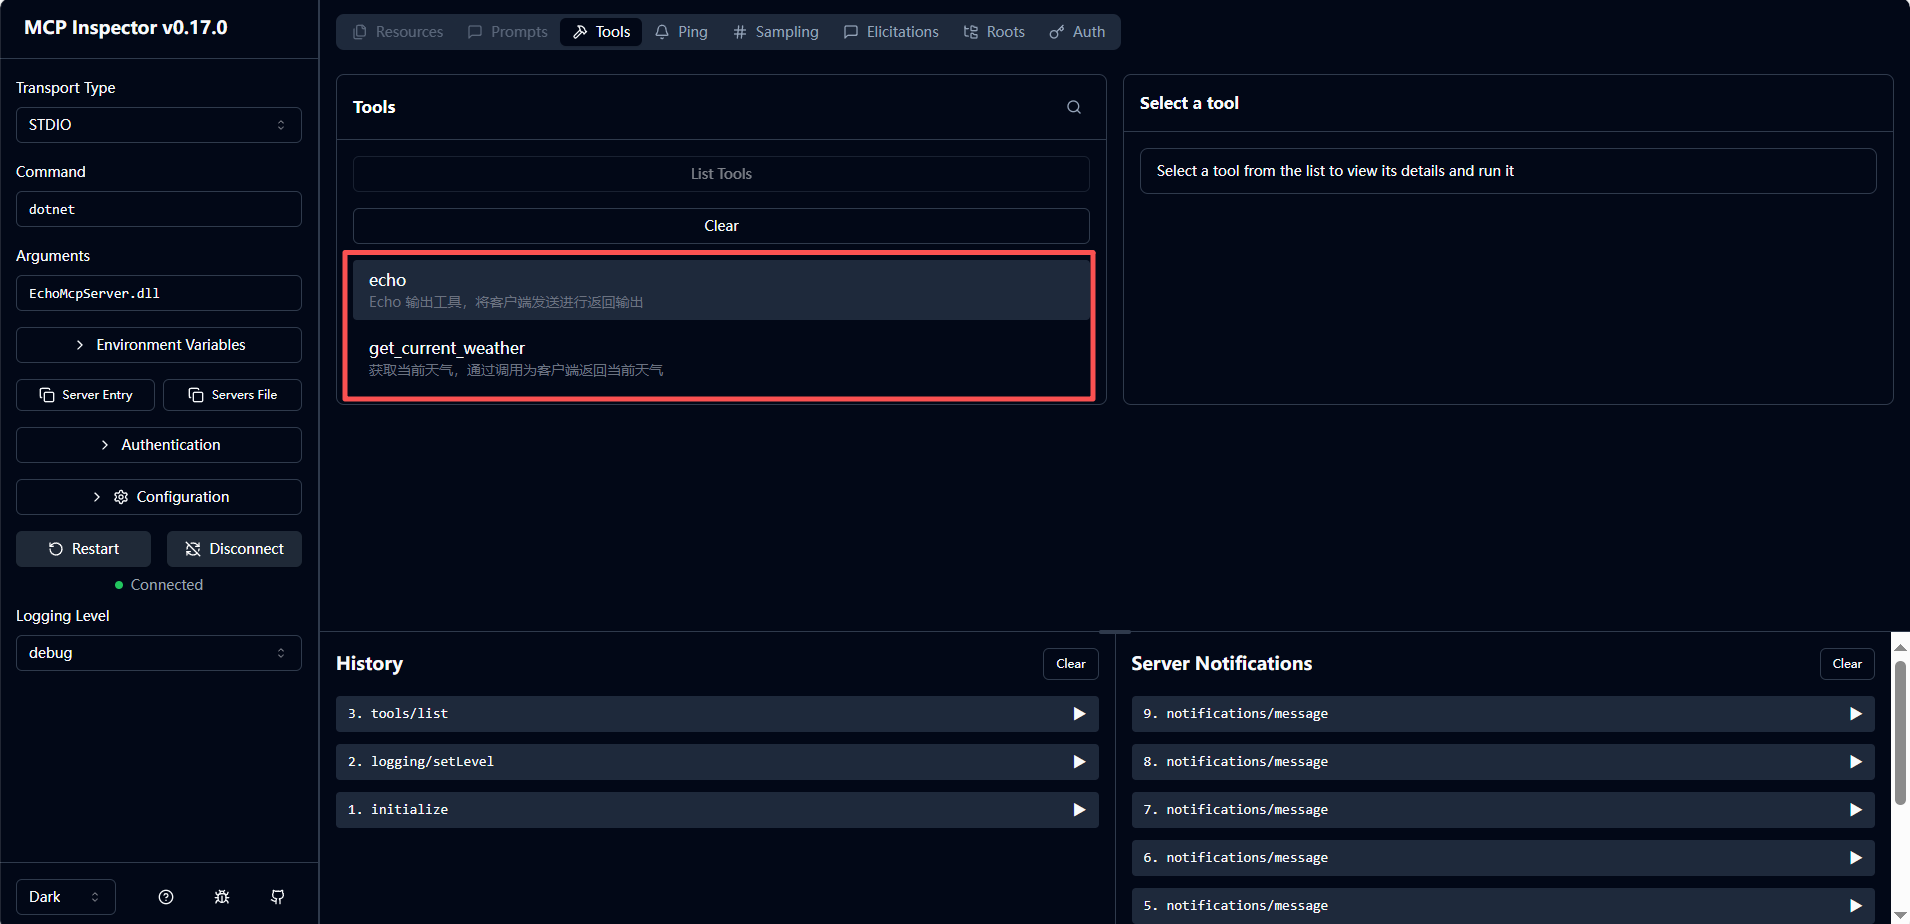Restart the server connection

click(x=83, y=549)
